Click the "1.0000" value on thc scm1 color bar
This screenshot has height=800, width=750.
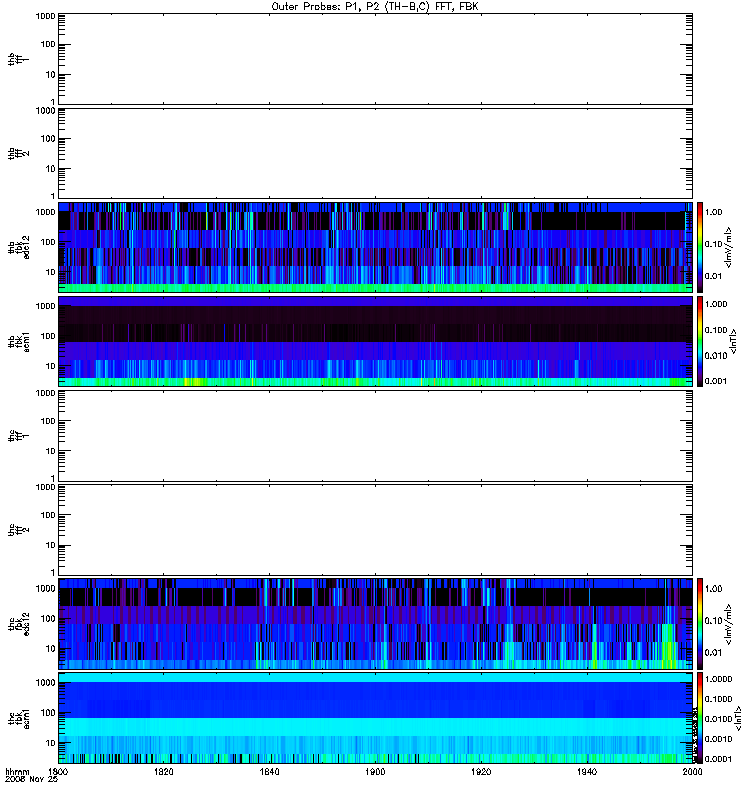click(x=718, y=679)
